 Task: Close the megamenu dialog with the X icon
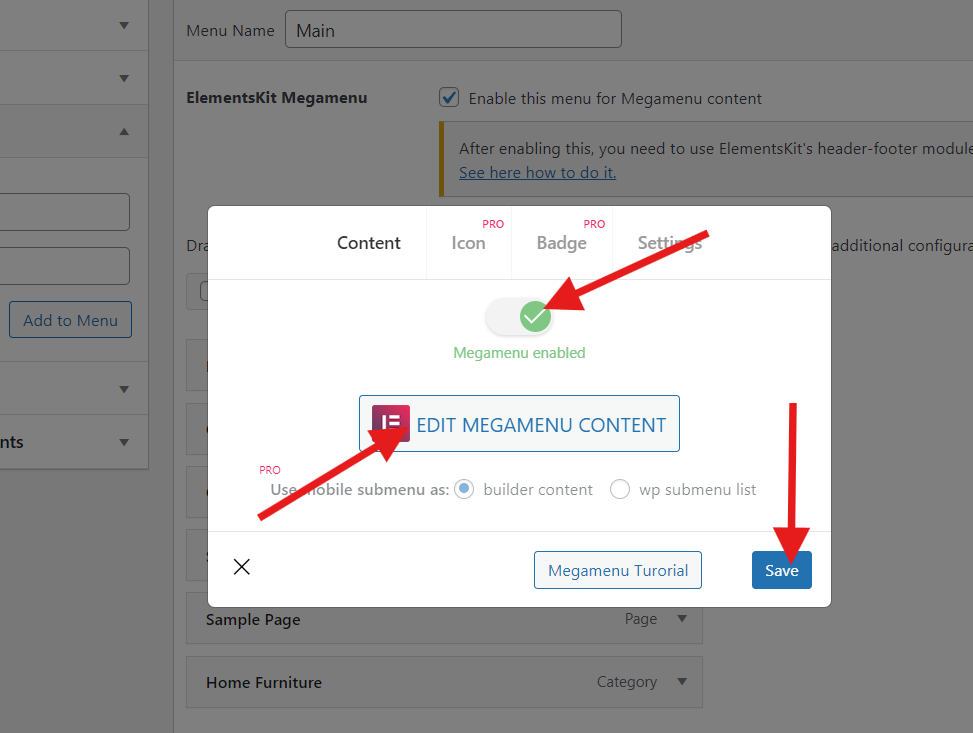tap(241, 567)
